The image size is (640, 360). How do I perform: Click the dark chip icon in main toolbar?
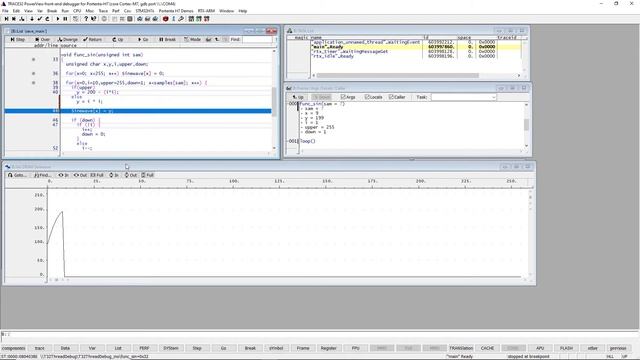point(129,19)
